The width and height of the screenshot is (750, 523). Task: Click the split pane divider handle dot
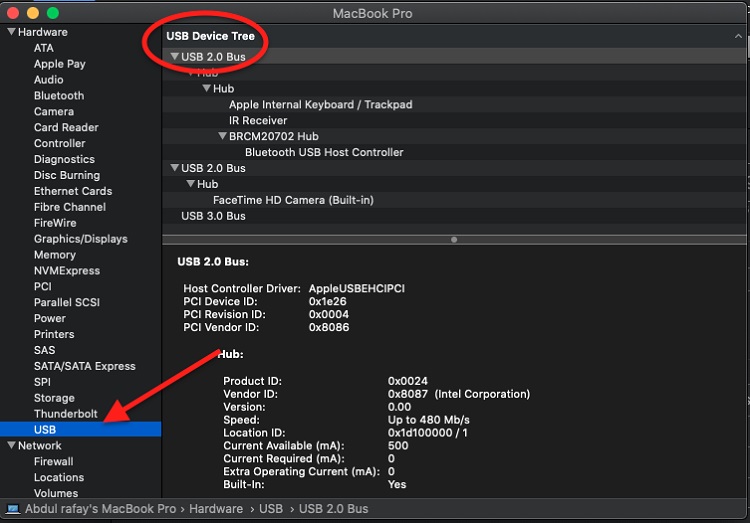click(454, 240)
